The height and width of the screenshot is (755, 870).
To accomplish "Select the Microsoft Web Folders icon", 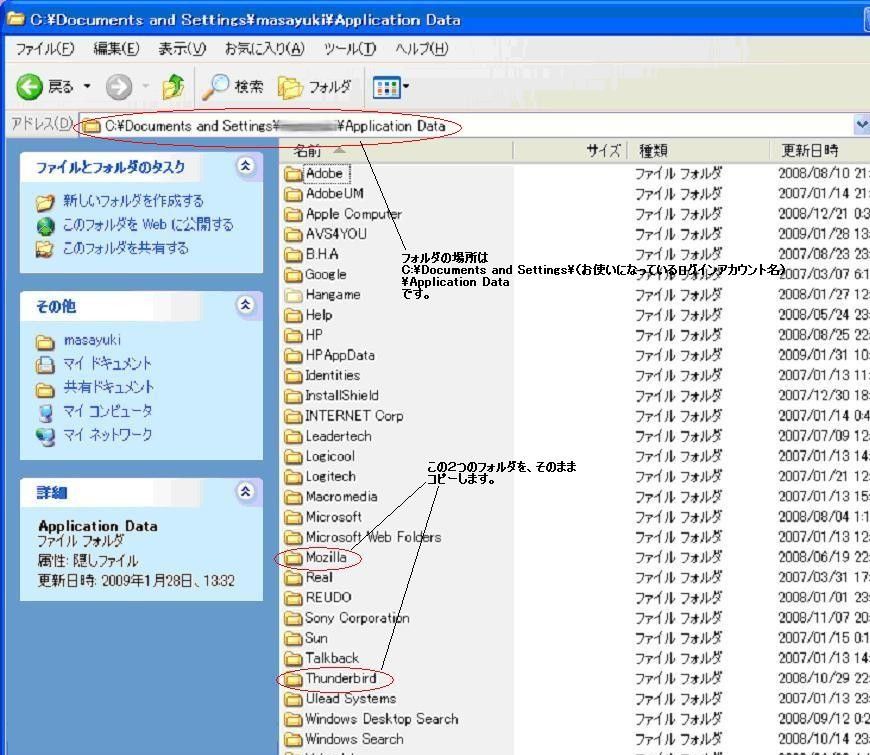I will [x=294, y=538].
